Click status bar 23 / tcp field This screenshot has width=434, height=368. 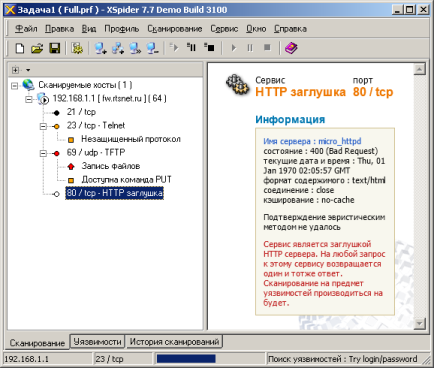(x=123, y=359)
